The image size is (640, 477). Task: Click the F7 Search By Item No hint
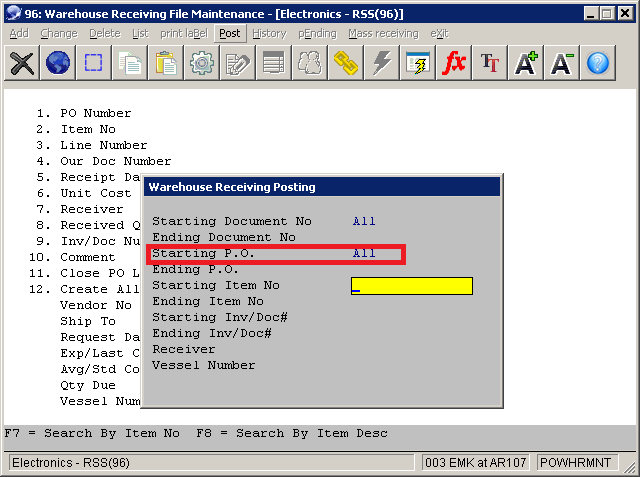click(92, 433)
